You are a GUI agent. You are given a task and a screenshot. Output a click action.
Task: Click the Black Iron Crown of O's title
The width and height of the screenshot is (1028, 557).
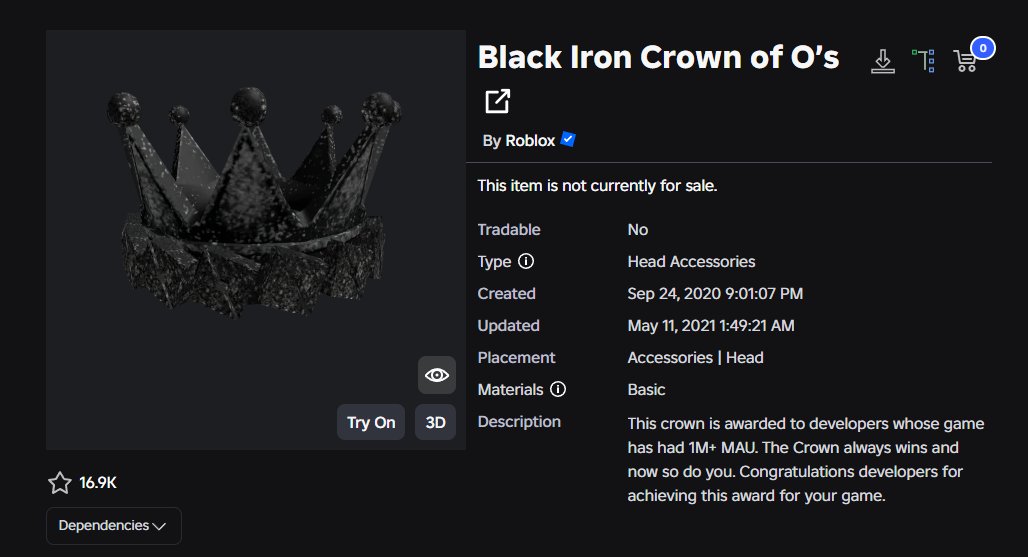(658, 58)
